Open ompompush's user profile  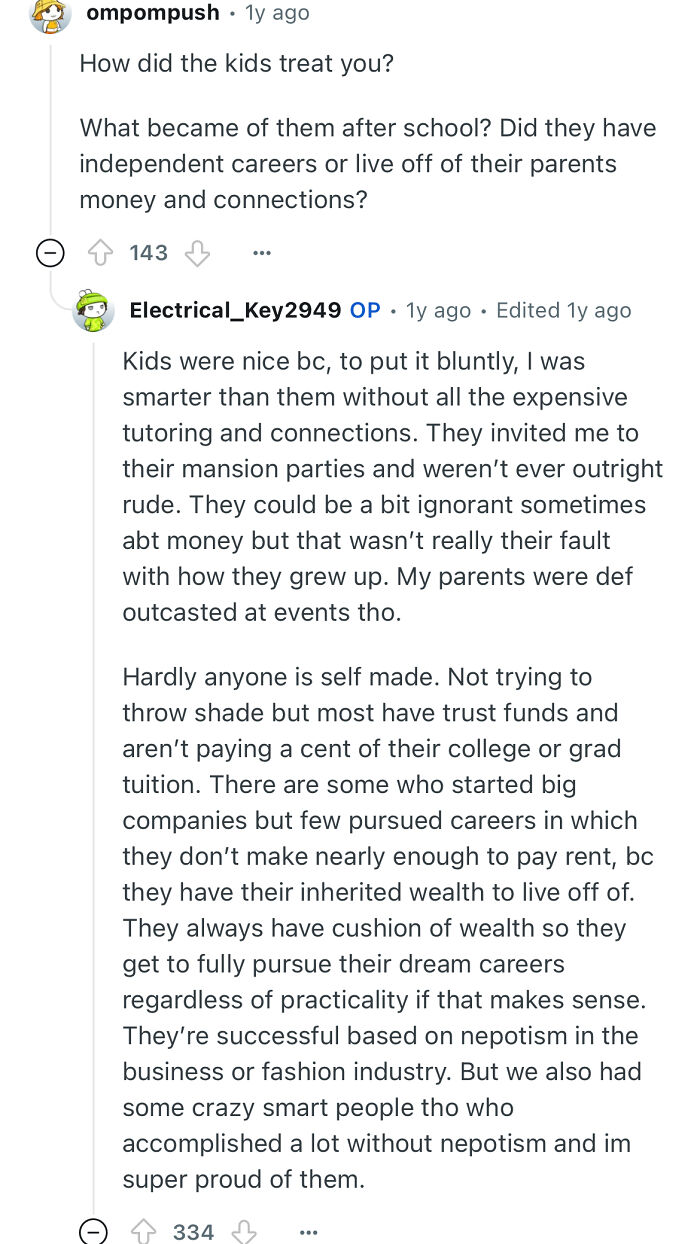click(152, 13)
